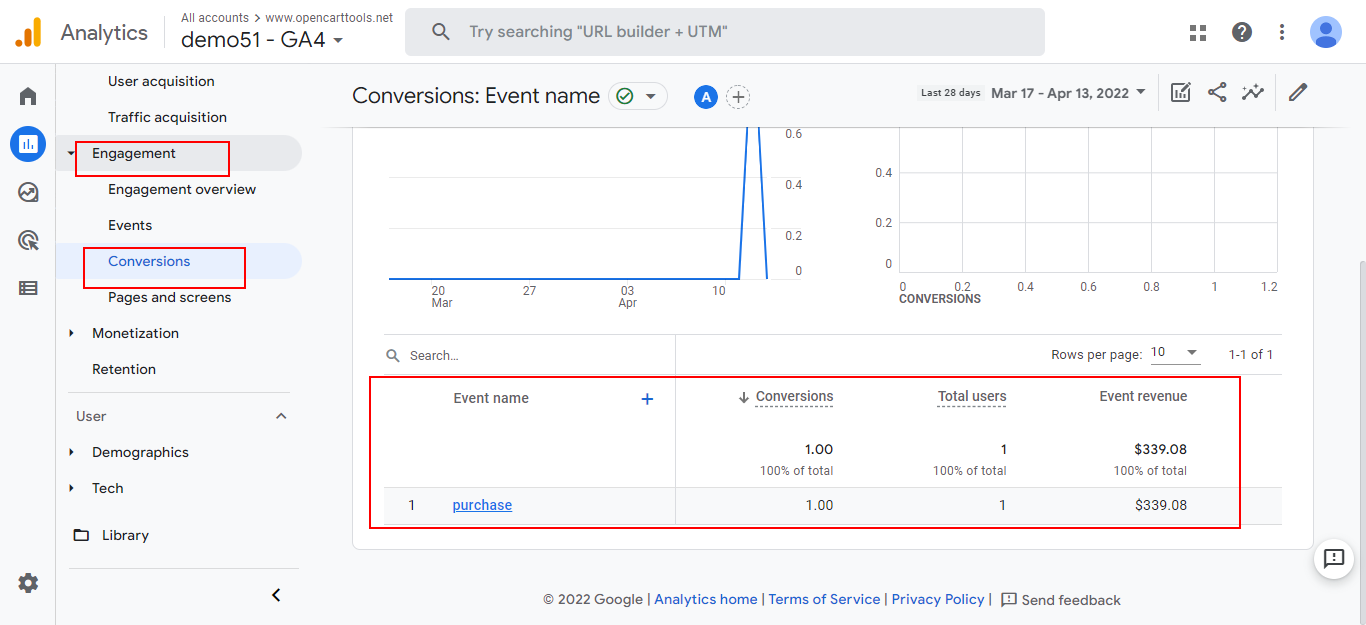The height and width of the screenshot is (625, 1366).
Task: Open the date range dropdown
Action: (x=1068, y=93)
